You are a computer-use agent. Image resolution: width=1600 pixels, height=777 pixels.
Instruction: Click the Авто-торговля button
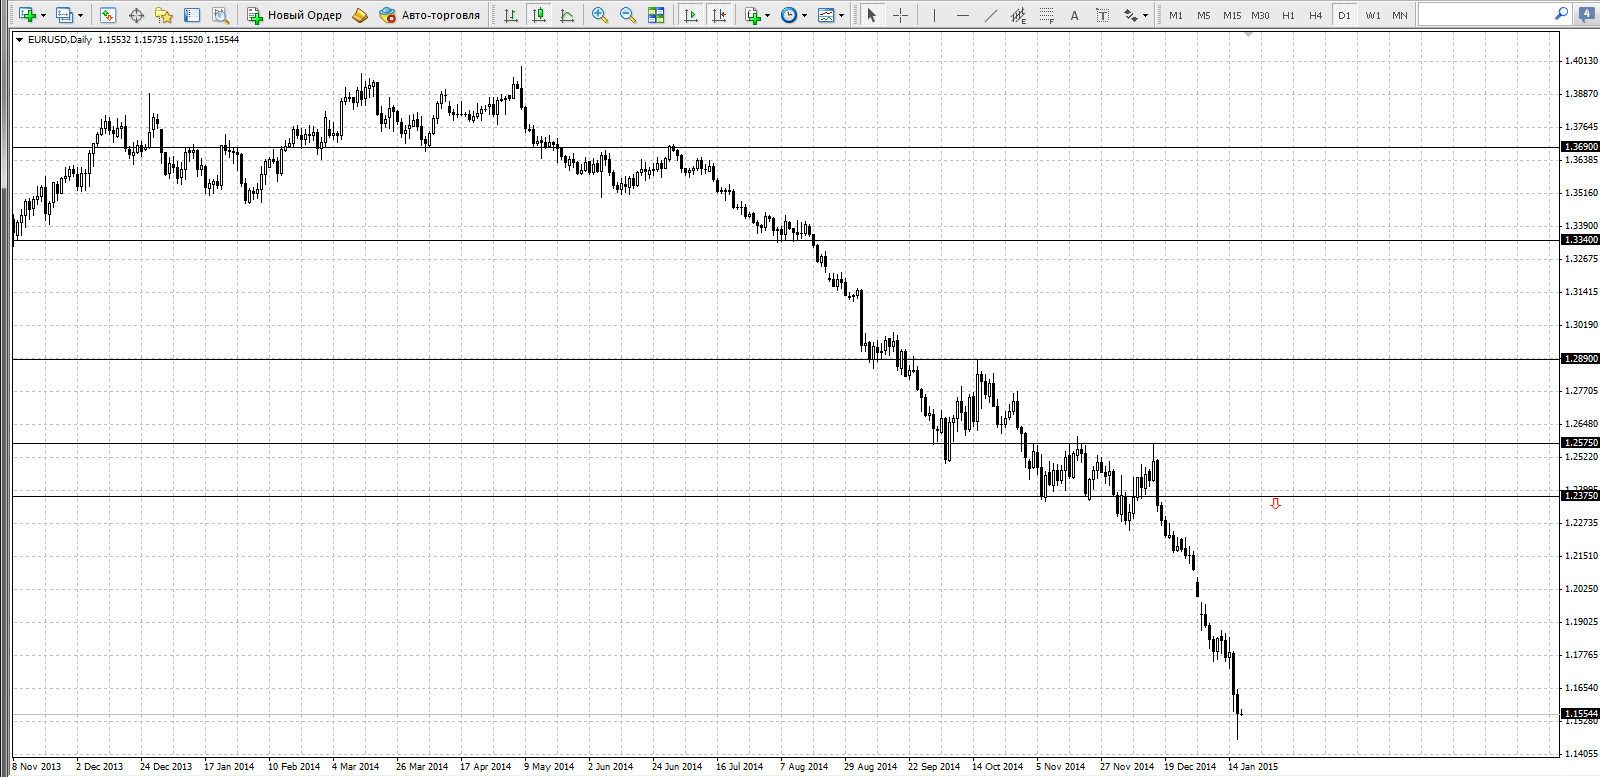pos(430,15)
